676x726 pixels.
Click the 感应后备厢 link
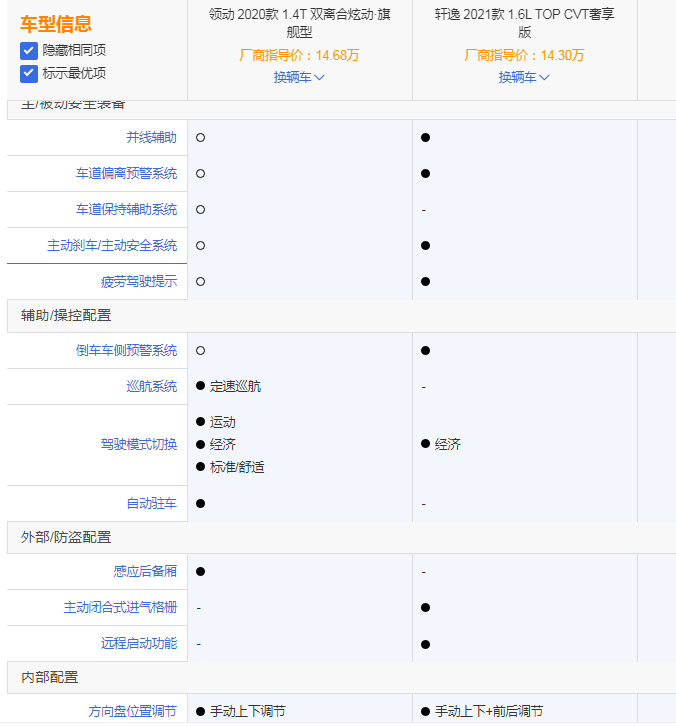(x=145, y=571)
